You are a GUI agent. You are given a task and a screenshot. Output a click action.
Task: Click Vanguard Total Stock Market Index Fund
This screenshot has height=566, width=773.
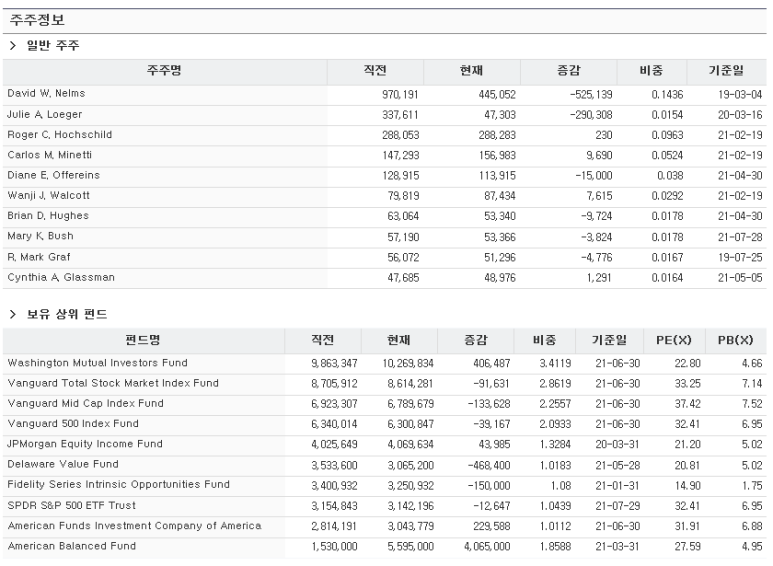113,383
